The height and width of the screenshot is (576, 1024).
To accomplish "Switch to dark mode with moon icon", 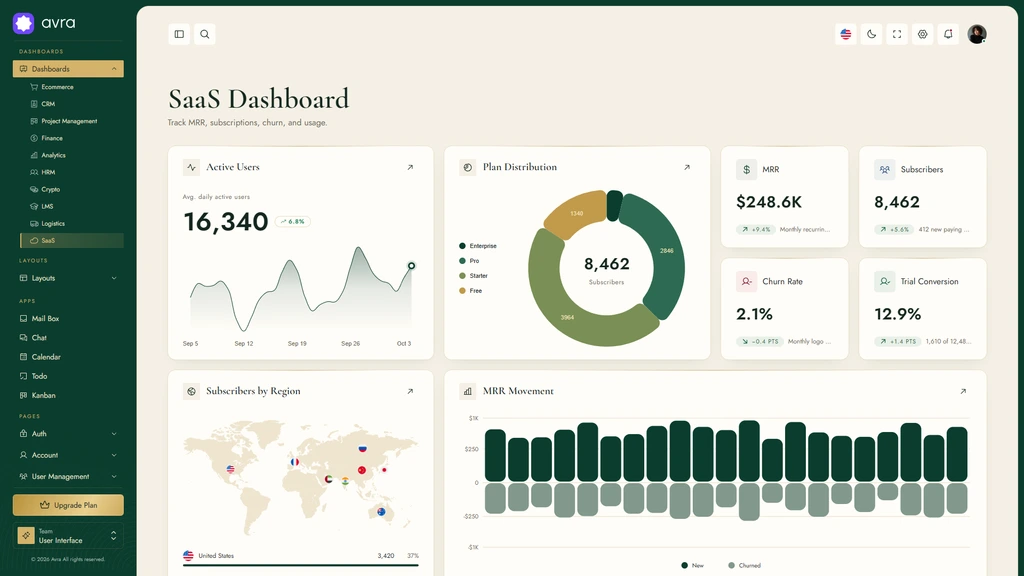I will (871, 34).
